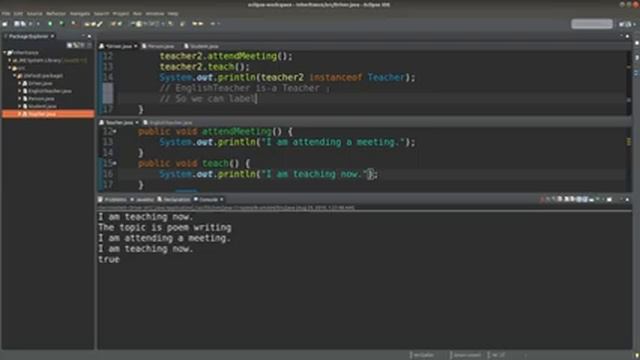Open the Edit menu

tap(18, 13)
